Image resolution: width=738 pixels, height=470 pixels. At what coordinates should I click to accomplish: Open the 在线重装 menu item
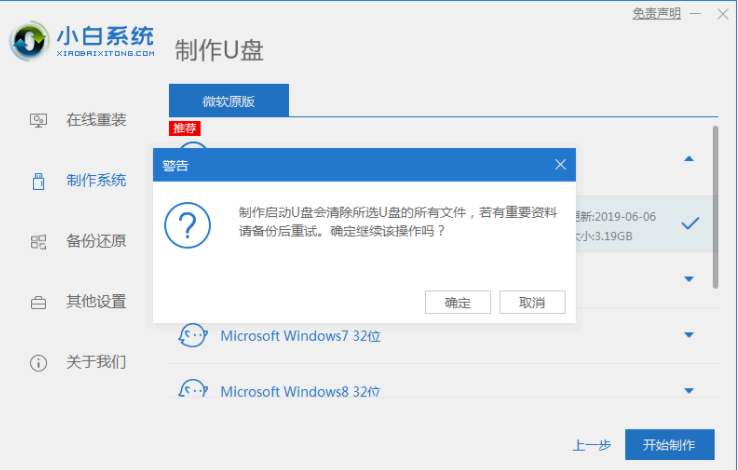click(x=96, y=120)
